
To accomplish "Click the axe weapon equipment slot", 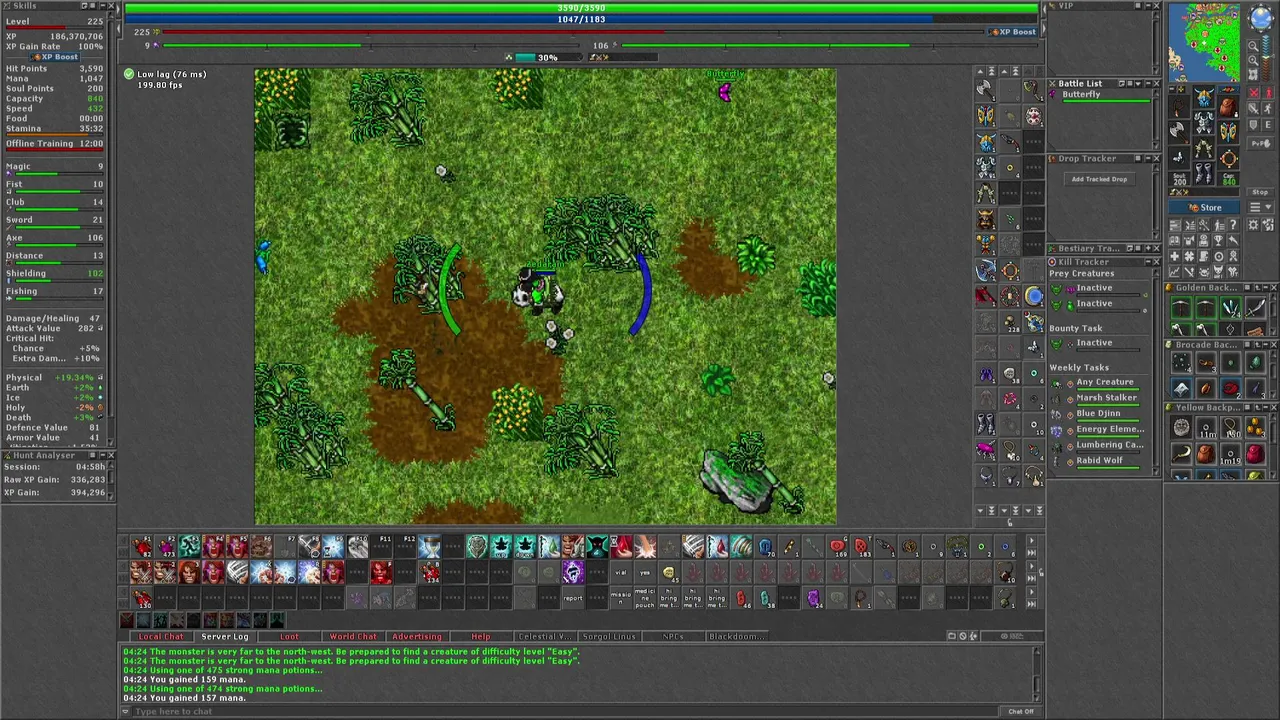I will (x=1179, y=132).
